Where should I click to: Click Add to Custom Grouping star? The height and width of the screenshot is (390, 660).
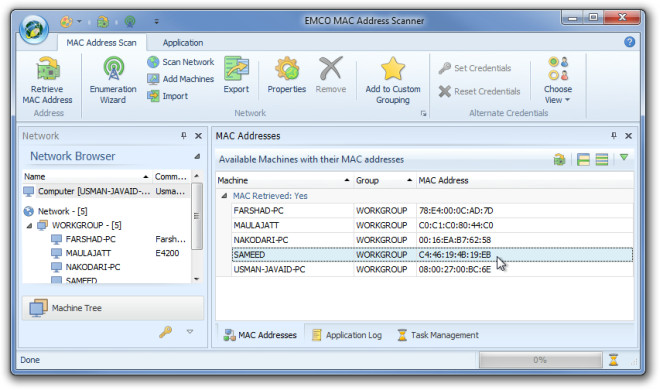tap(393, 80)
